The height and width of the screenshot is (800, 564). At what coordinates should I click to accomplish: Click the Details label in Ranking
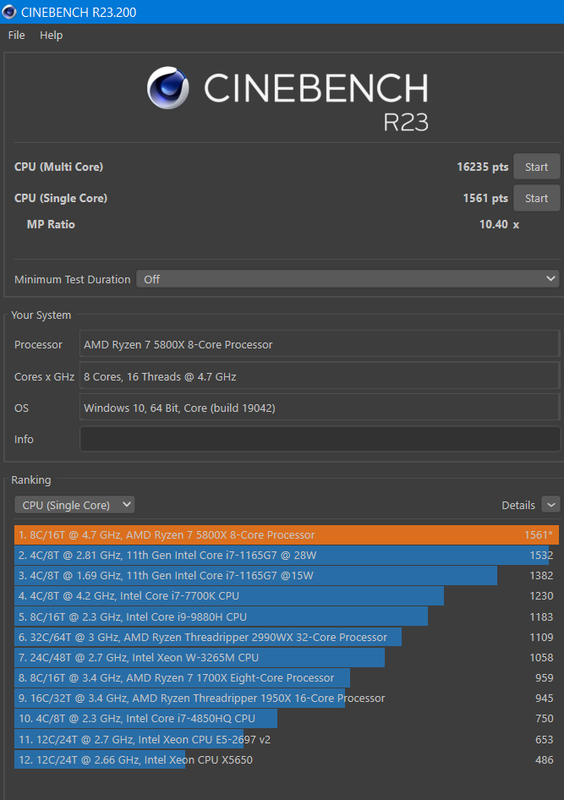(x=518, y=505)
